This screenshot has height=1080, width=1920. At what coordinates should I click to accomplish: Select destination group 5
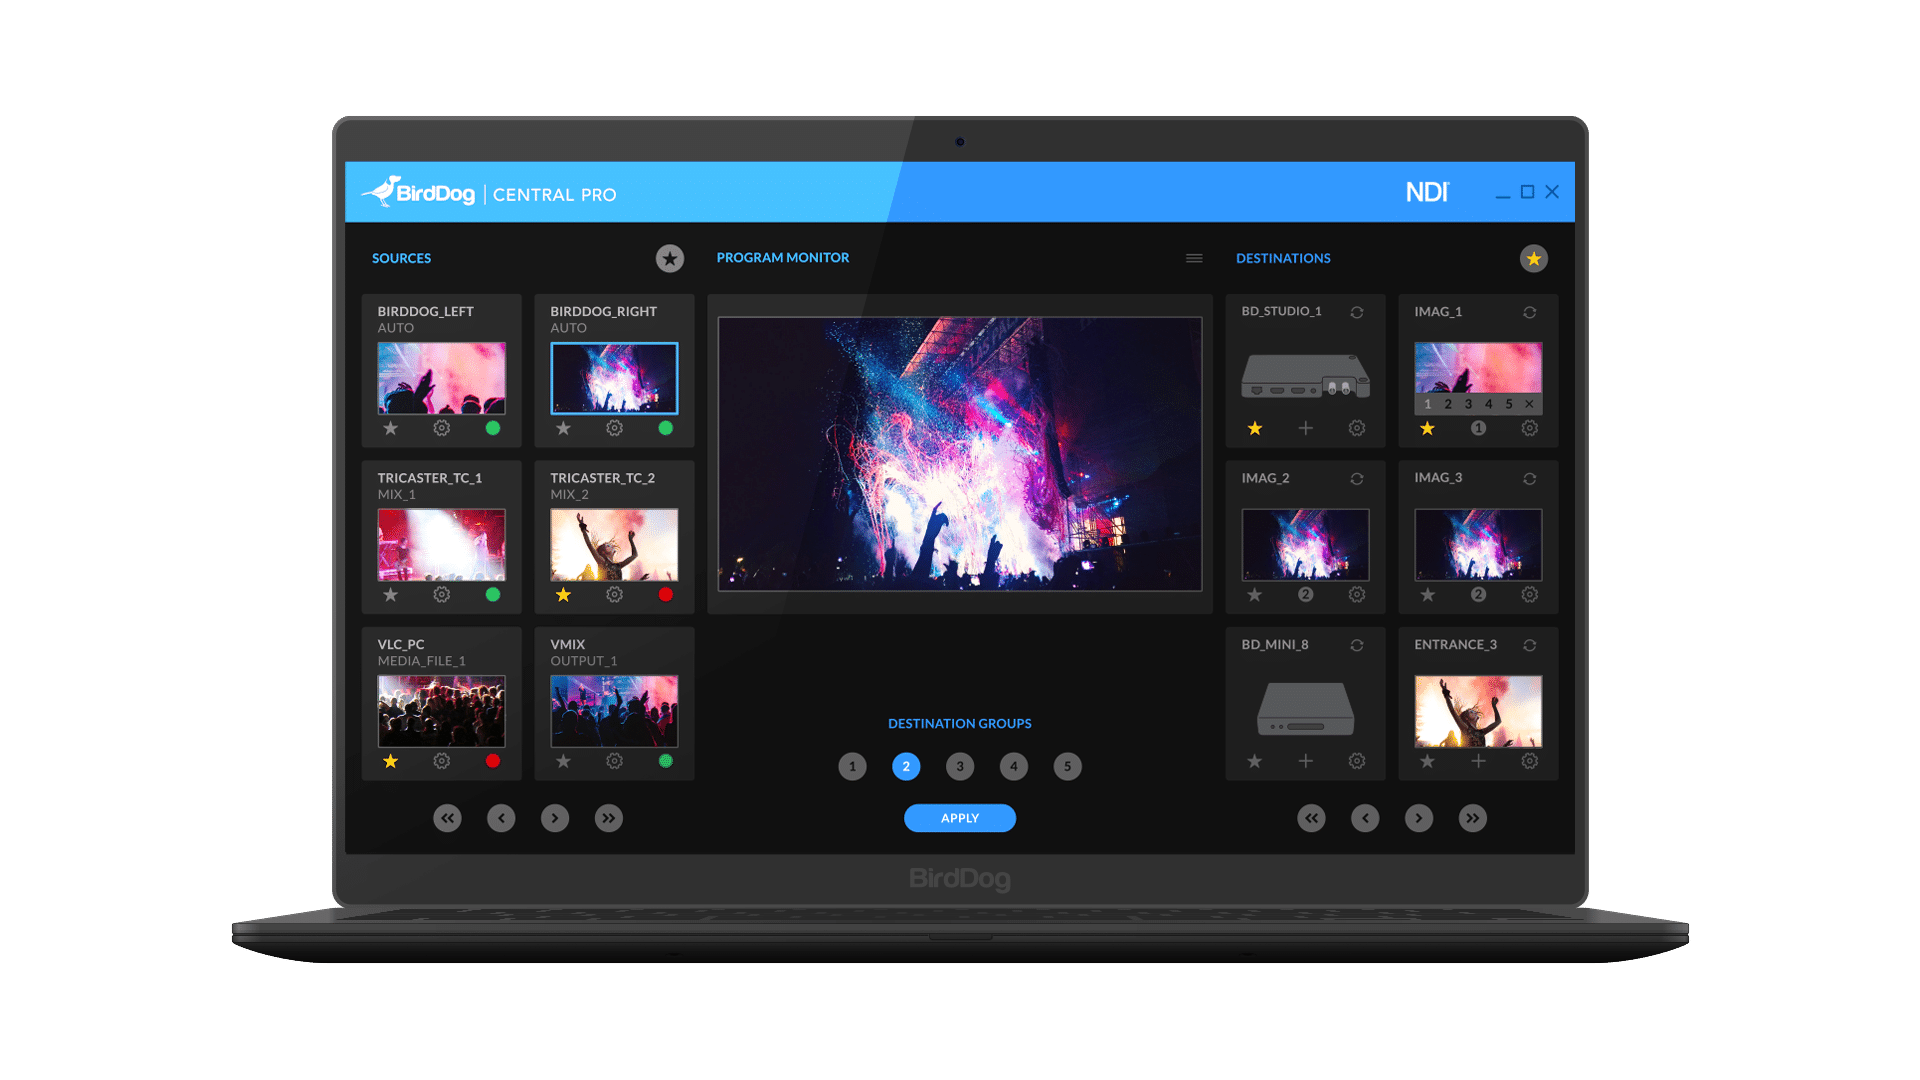(x=1068, y=767)
